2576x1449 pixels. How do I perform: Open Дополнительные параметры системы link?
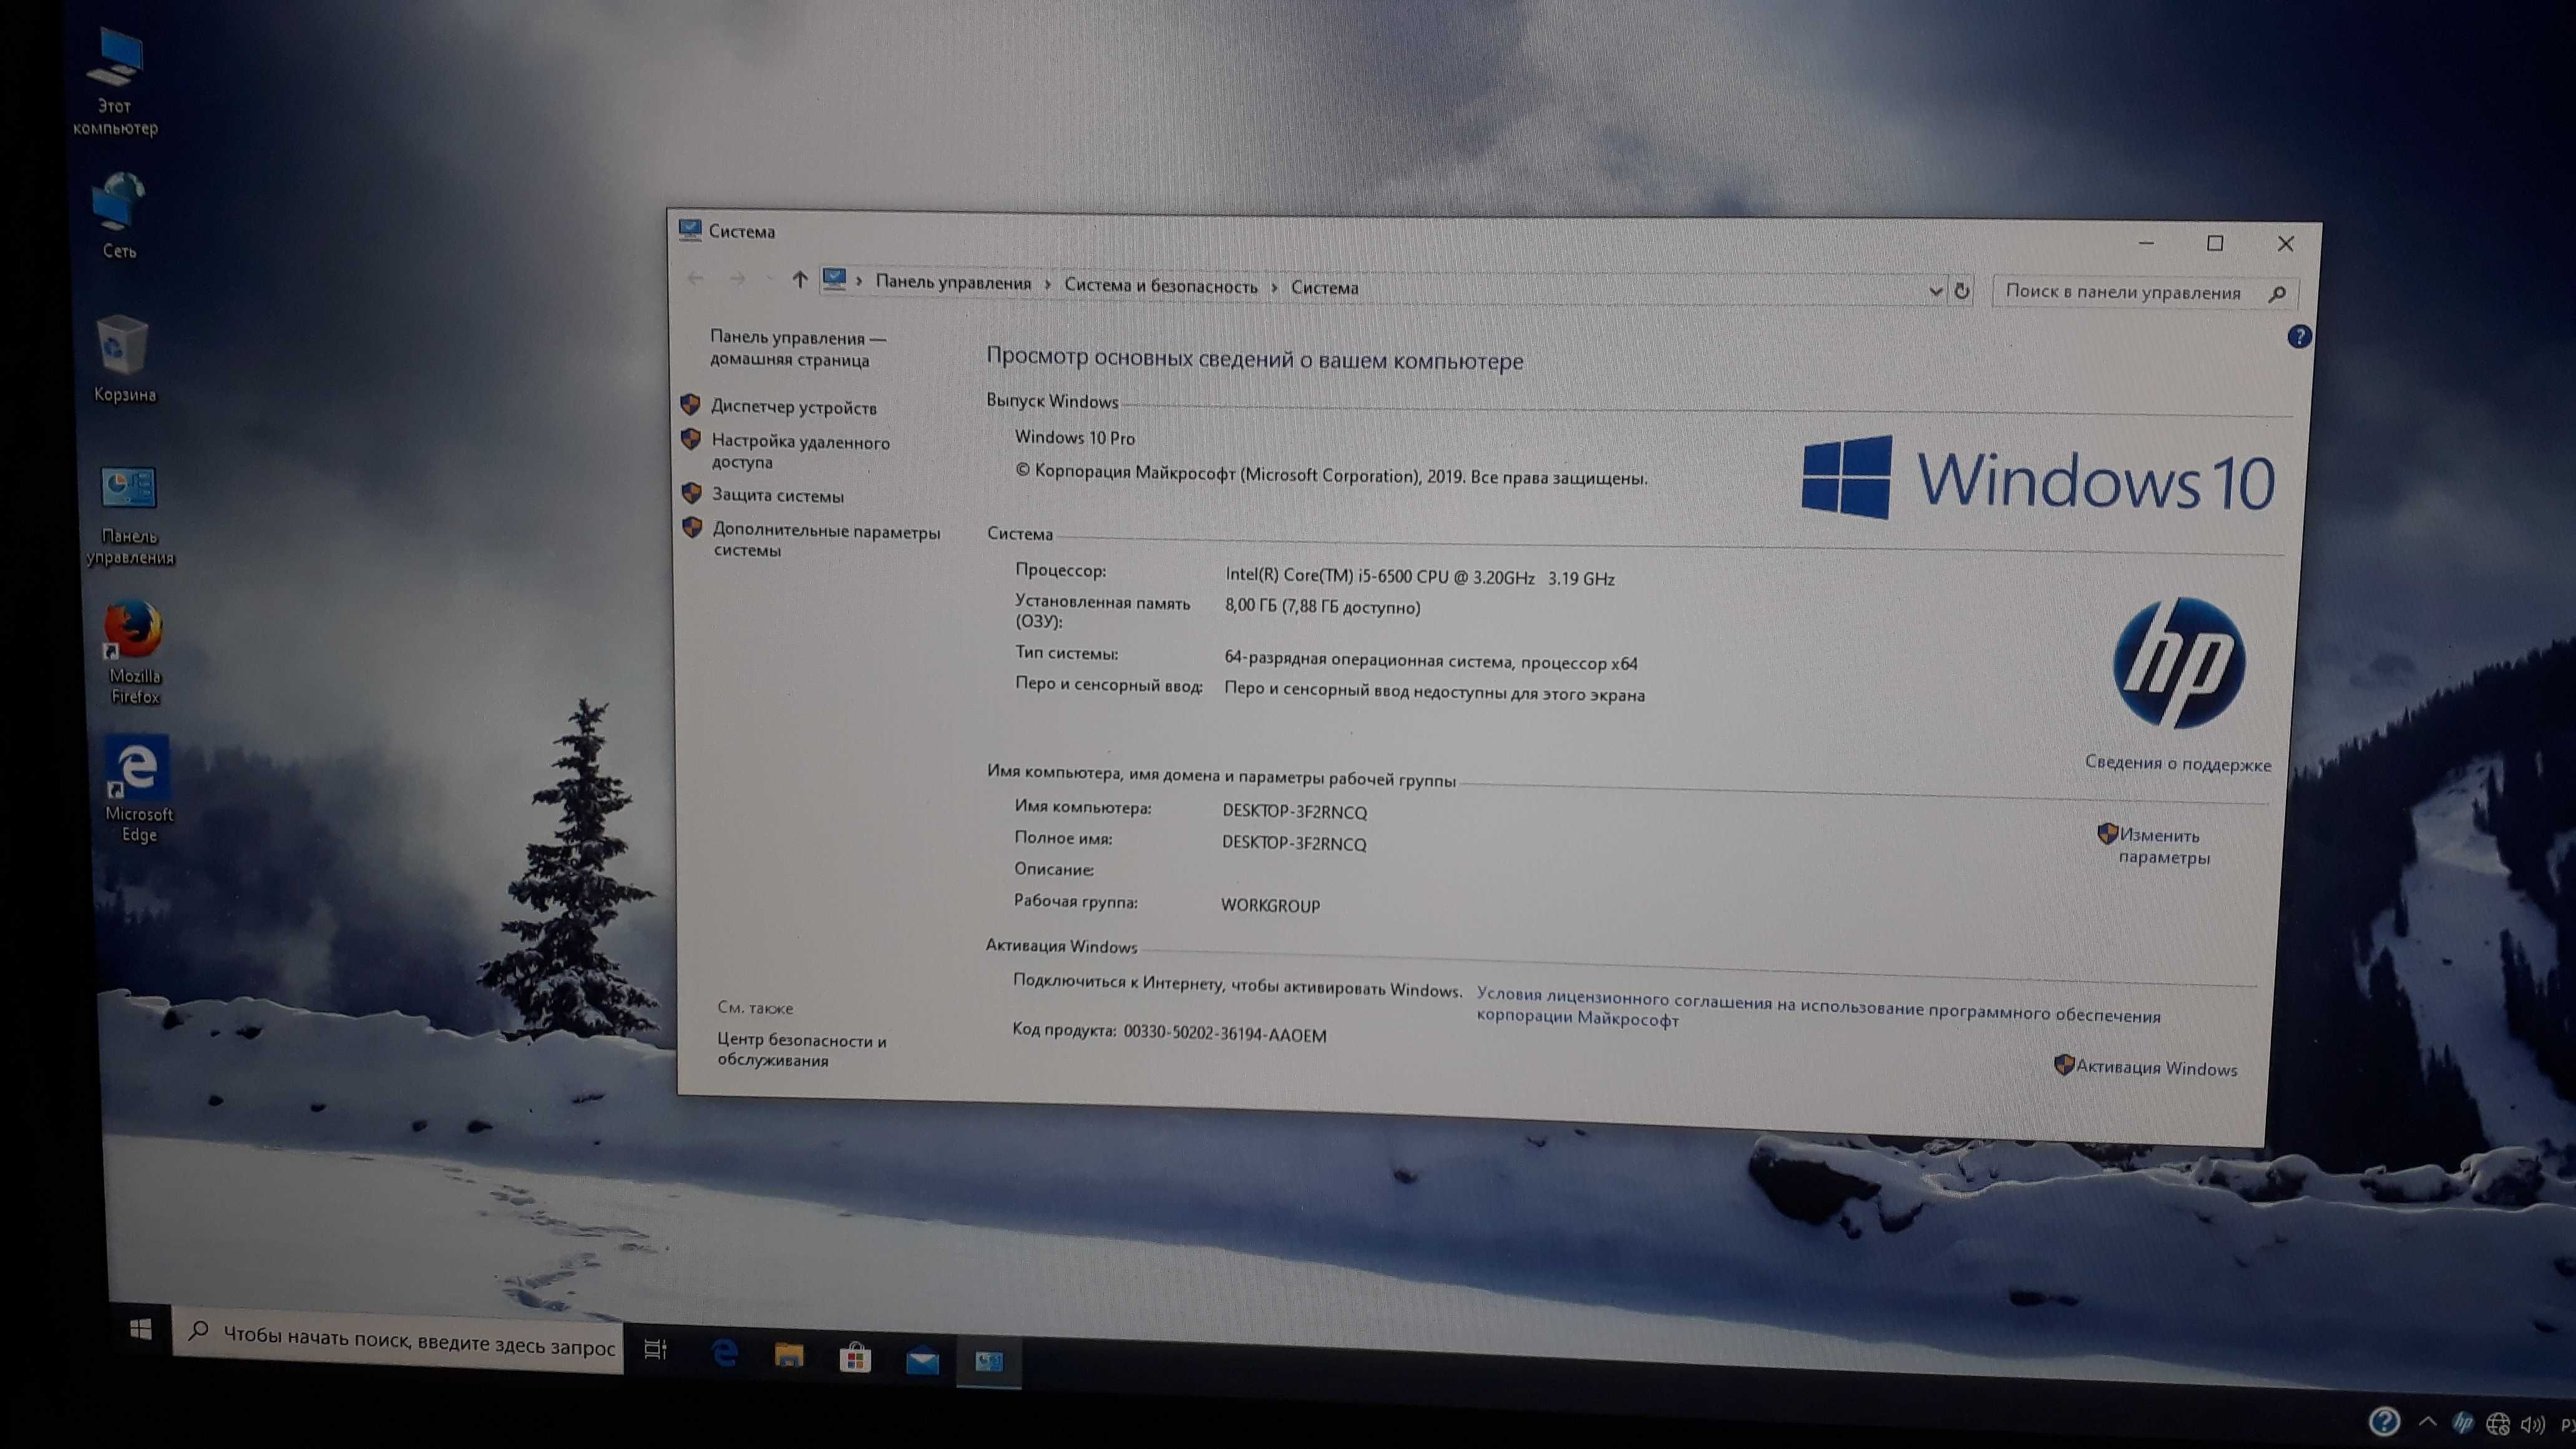click(x=826, y=540)
